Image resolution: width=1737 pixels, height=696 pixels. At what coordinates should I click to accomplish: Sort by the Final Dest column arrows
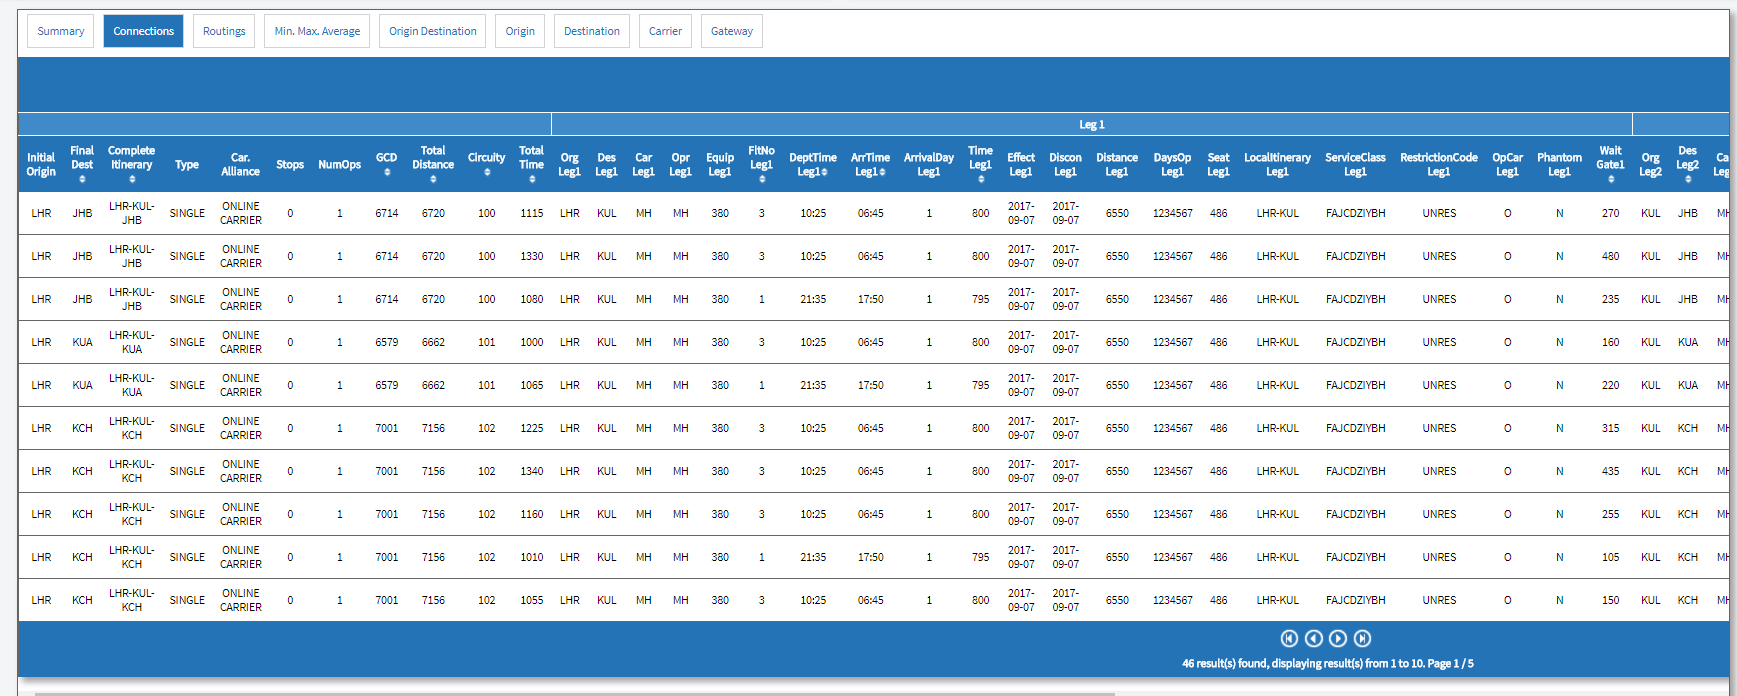82,179
